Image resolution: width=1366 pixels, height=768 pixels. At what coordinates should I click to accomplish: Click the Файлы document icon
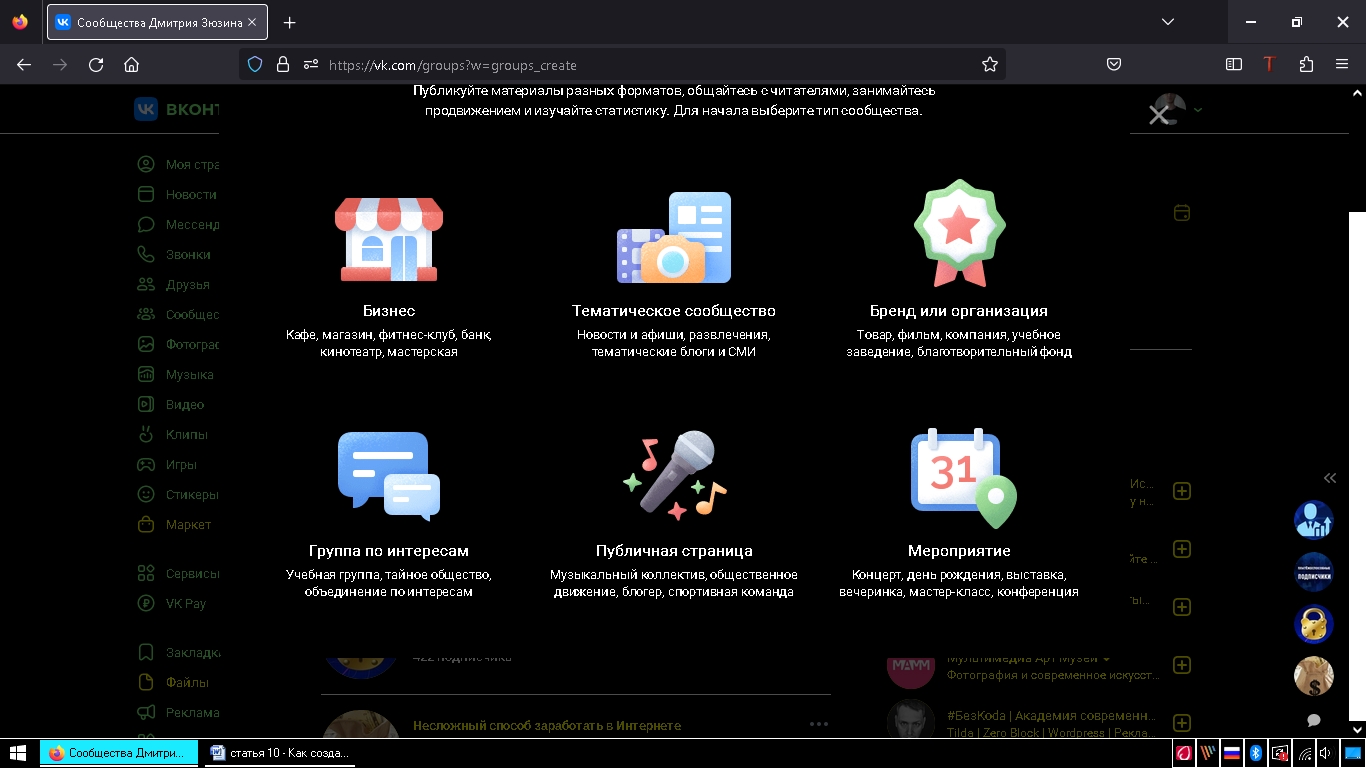pyautogui.click(x=146, y=682)
